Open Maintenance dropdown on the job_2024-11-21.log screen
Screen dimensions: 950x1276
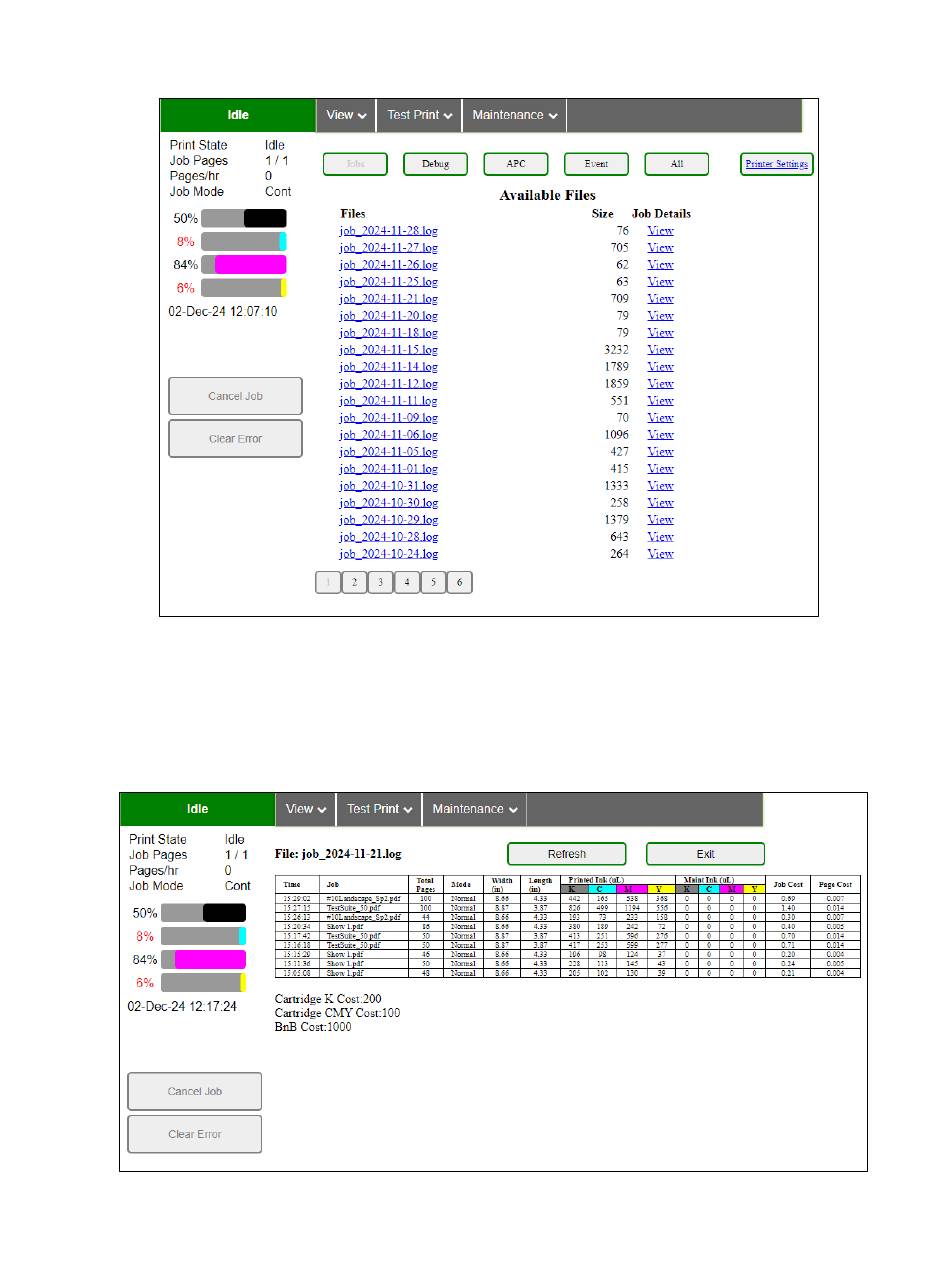pos(474,809)
